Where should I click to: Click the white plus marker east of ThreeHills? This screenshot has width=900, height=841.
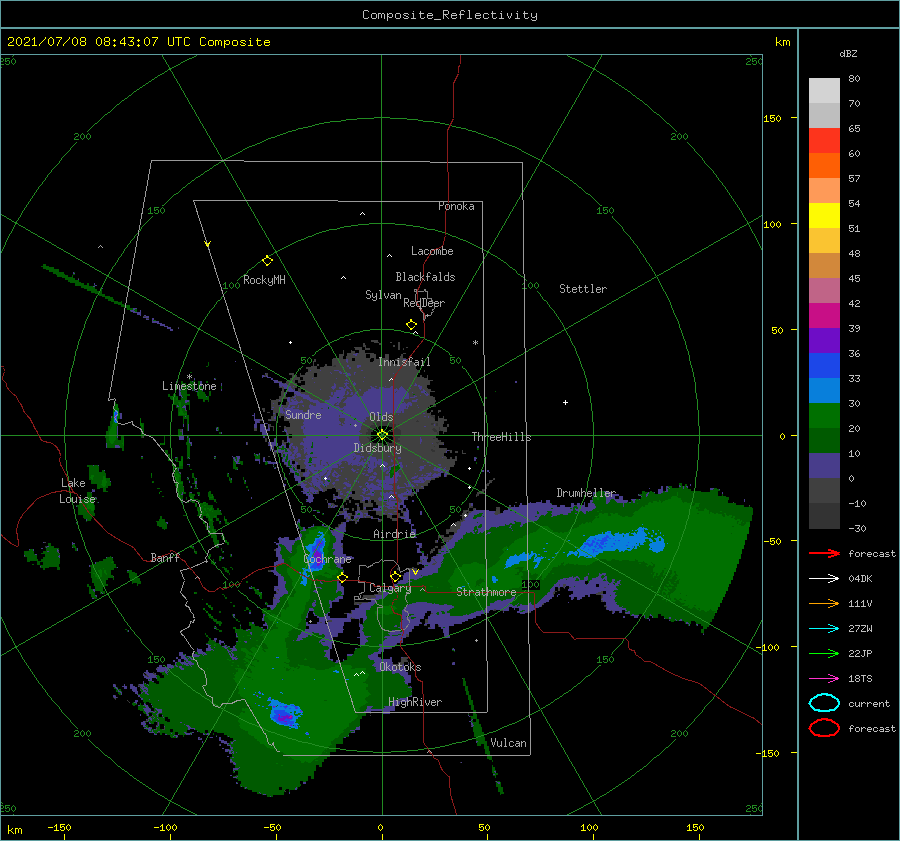tap(565, 402)
